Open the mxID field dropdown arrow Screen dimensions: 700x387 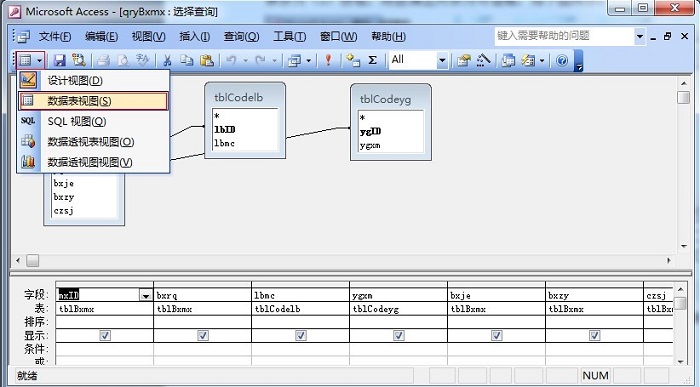click(x=146, y=295)
